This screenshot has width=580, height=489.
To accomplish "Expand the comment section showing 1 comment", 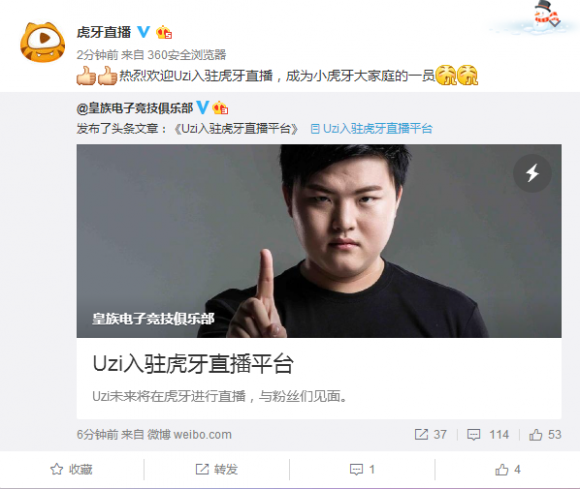I will tap(362, 469).
